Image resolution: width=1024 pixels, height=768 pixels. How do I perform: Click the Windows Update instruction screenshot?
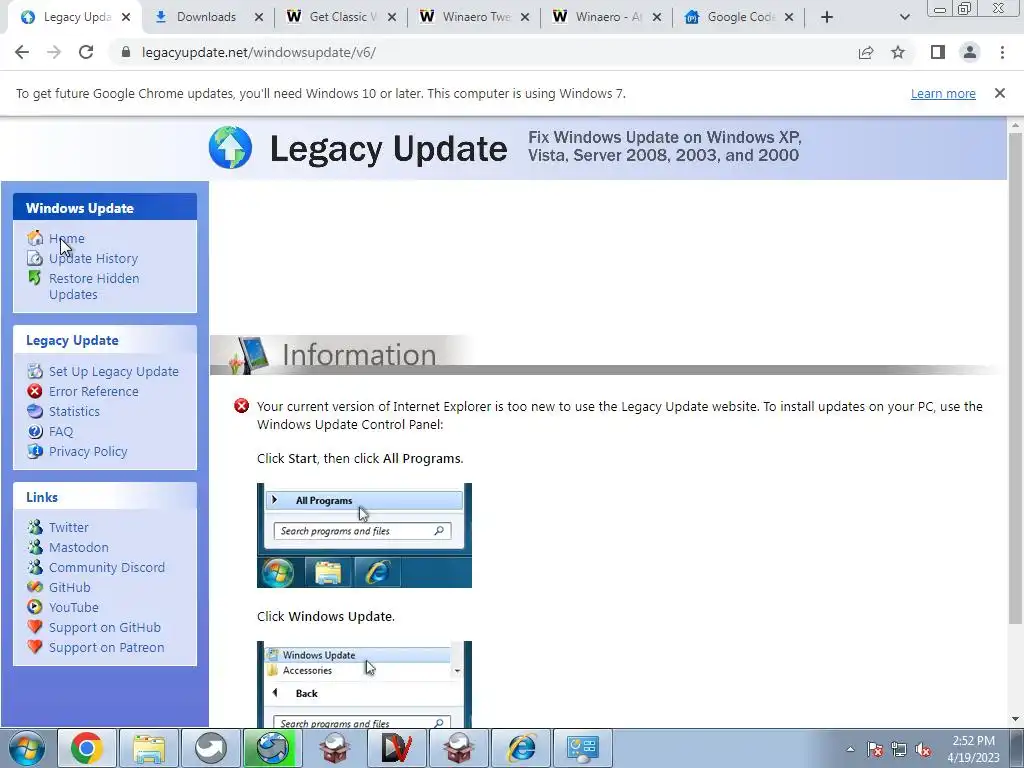(x=364, y=684)
